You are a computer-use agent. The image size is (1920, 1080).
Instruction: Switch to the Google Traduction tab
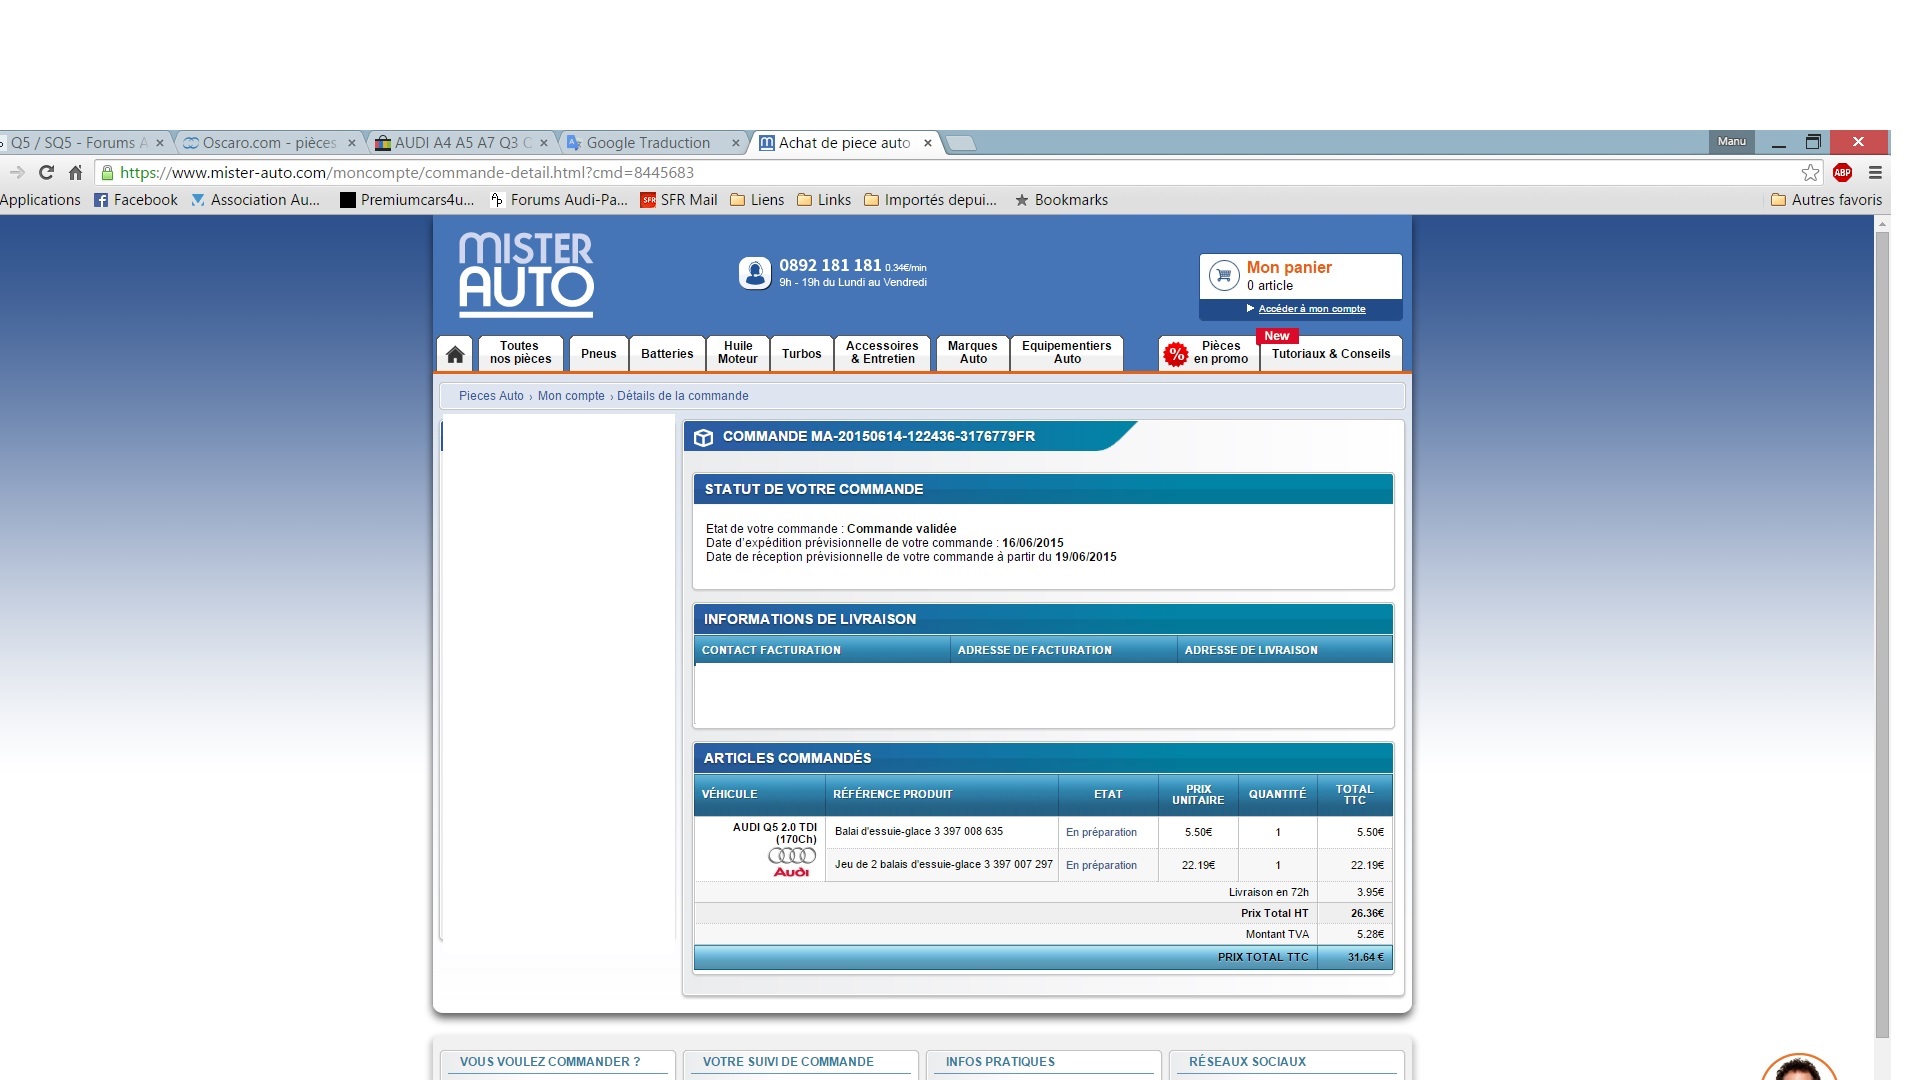pos(648,143)
